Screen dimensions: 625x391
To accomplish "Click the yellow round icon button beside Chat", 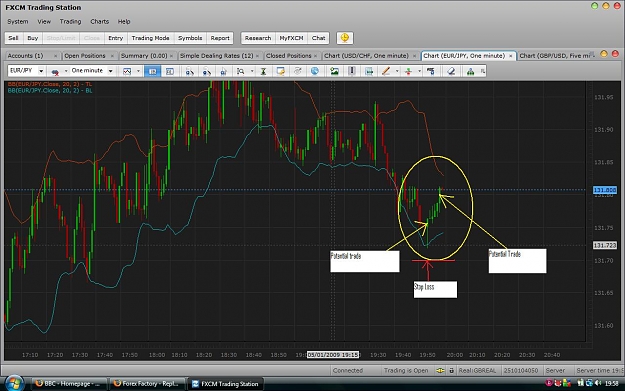I will (x=345, y=38).
